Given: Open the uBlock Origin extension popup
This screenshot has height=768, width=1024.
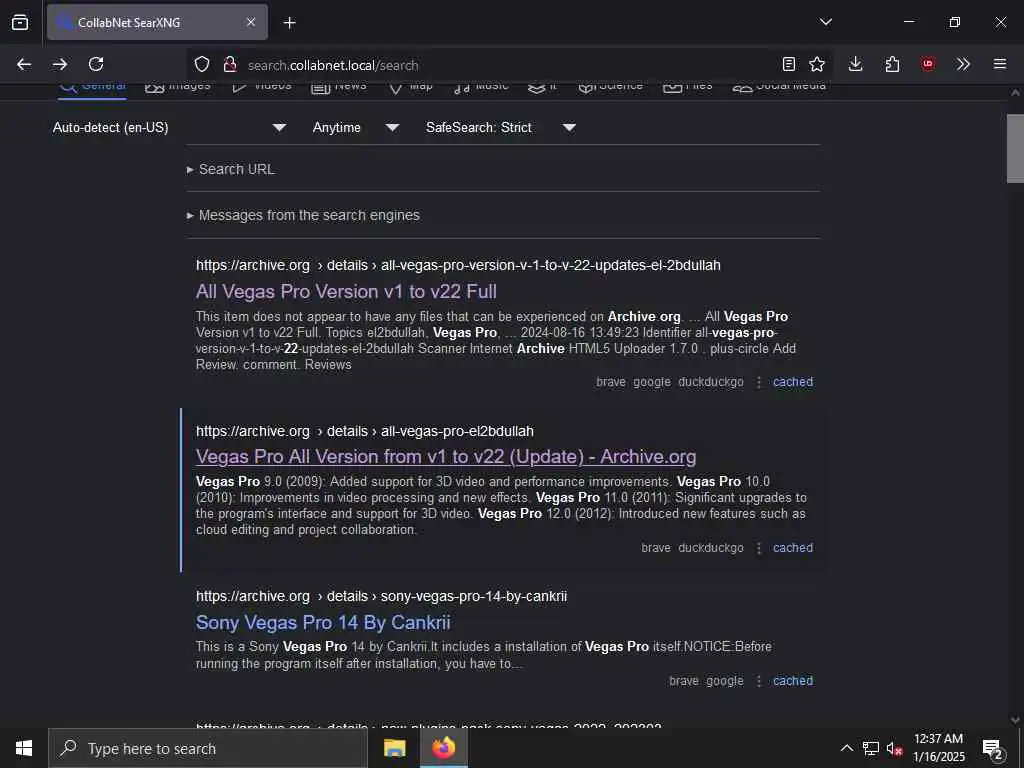Looking at the screenshot, I should tap(928, 64).
